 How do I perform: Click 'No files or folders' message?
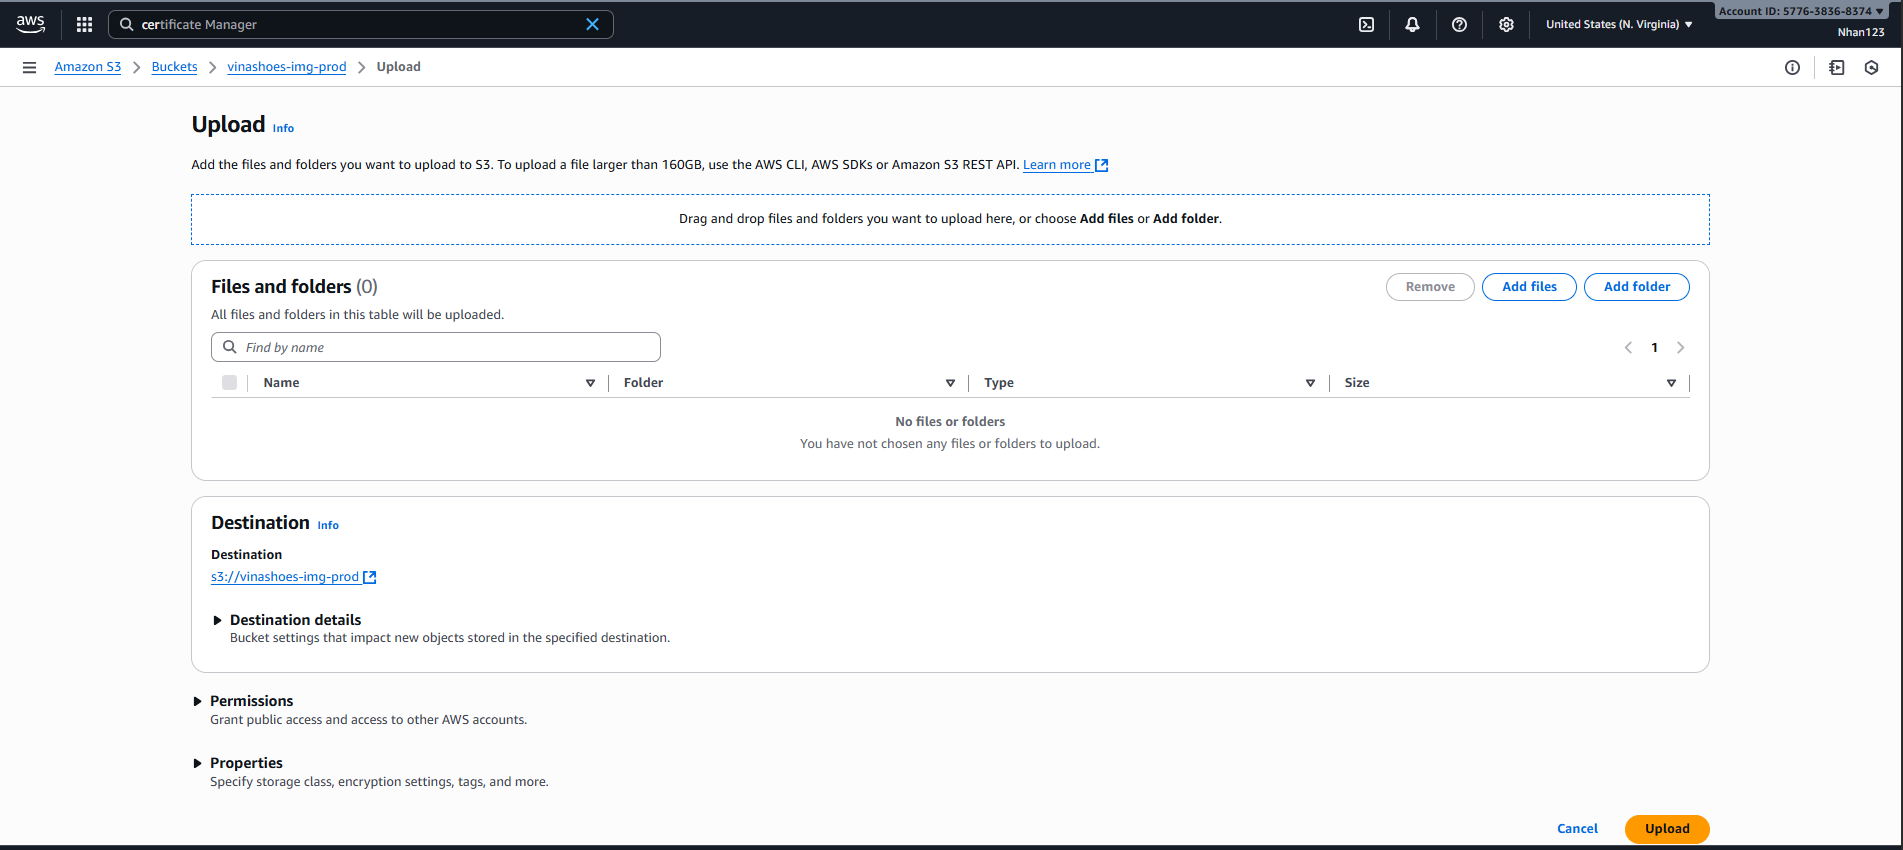(x=950, y=422)
